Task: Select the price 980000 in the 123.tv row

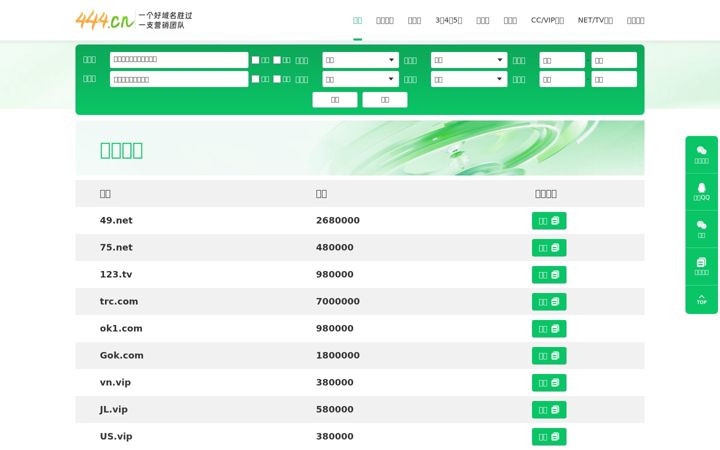Action: [x=335, y=275]
